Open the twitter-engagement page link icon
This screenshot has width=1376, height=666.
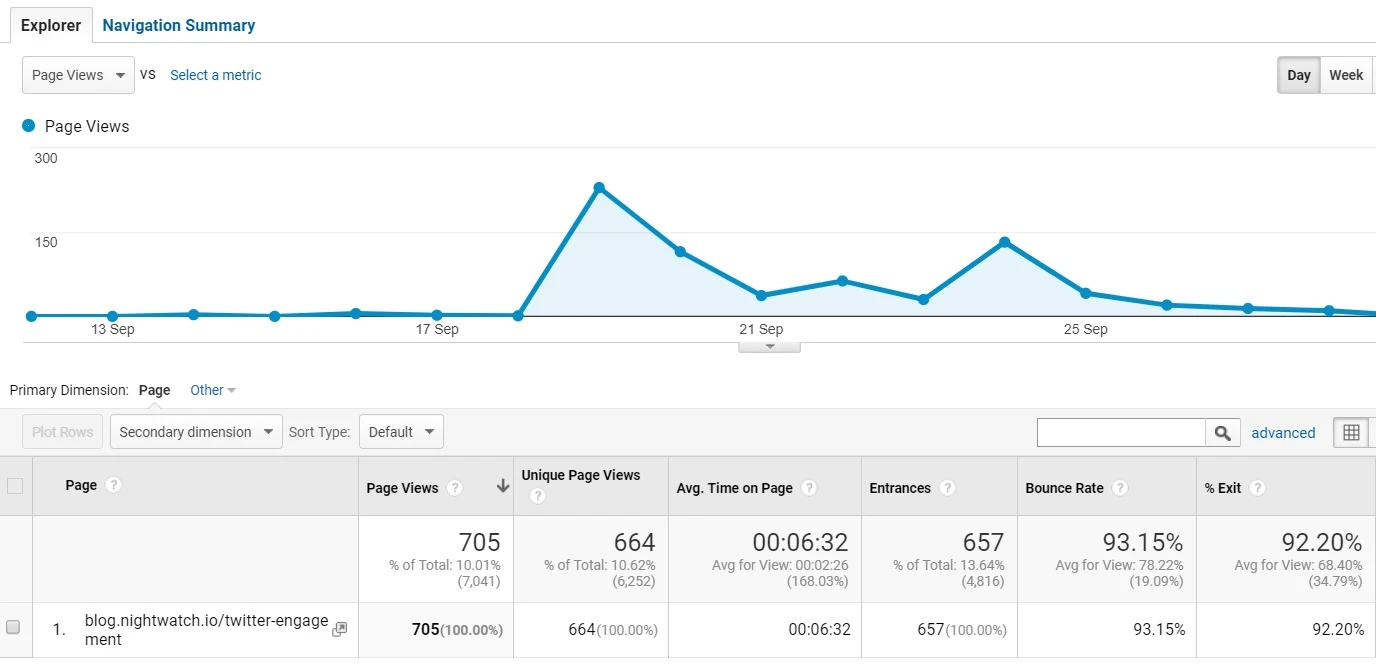click(x=340, y=629)
